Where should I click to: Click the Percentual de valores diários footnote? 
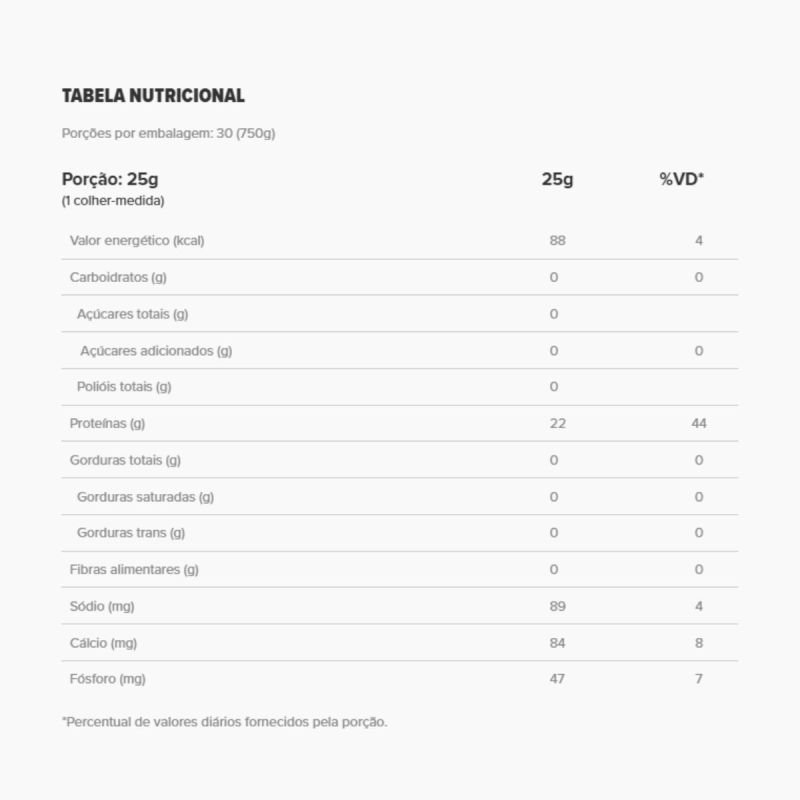click(x=224, y=721)
